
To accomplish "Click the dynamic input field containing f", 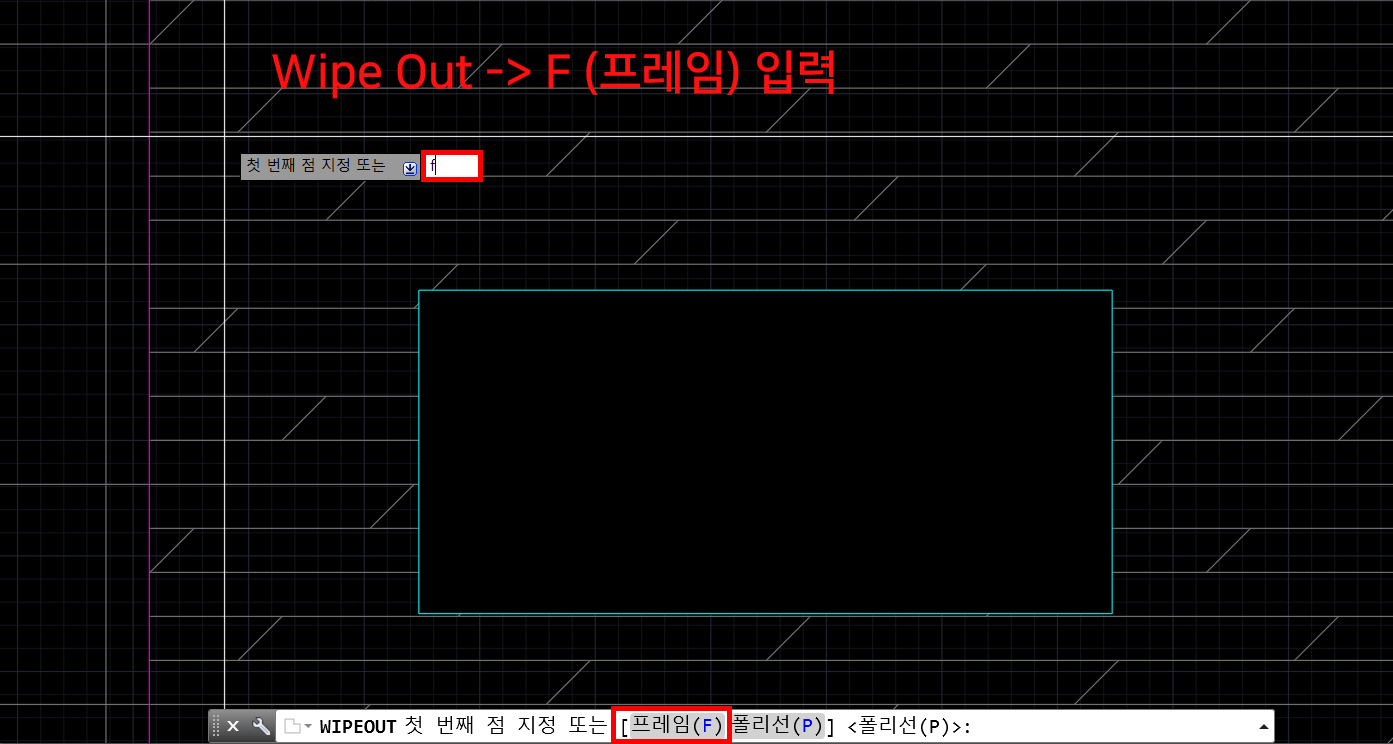I will click(x=452, y=166).
